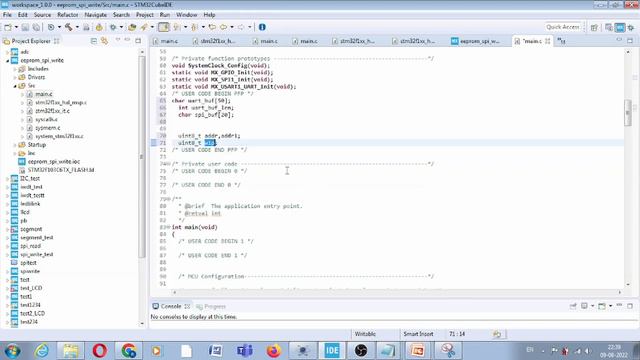Click line 71 selected variable text

point(210,143)
